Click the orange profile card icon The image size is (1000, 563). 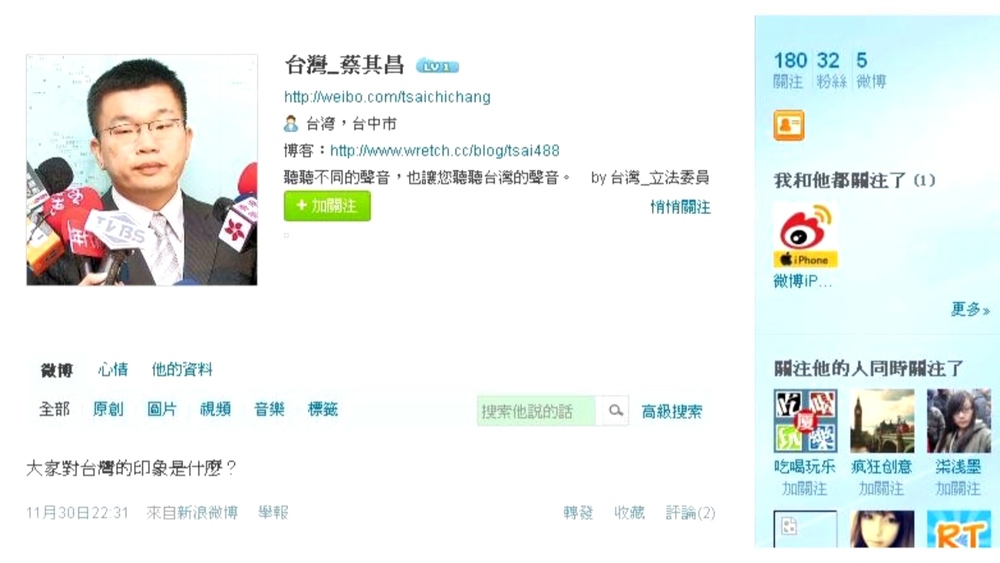tap(788, 125)
